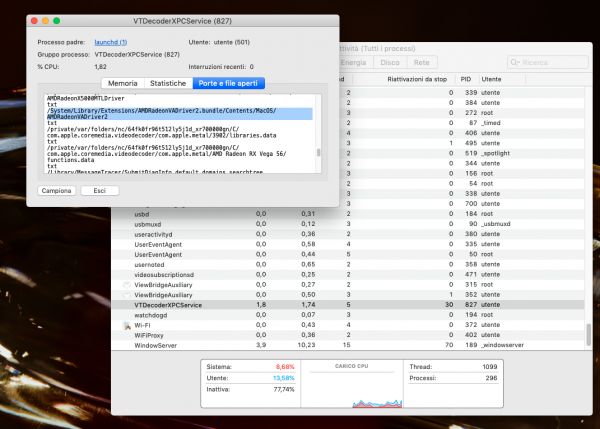Minimize the VTDecoderXPCService window with yellow button
Image resolution: width=600 pixels, height=429 pixels.
[48, 19]
